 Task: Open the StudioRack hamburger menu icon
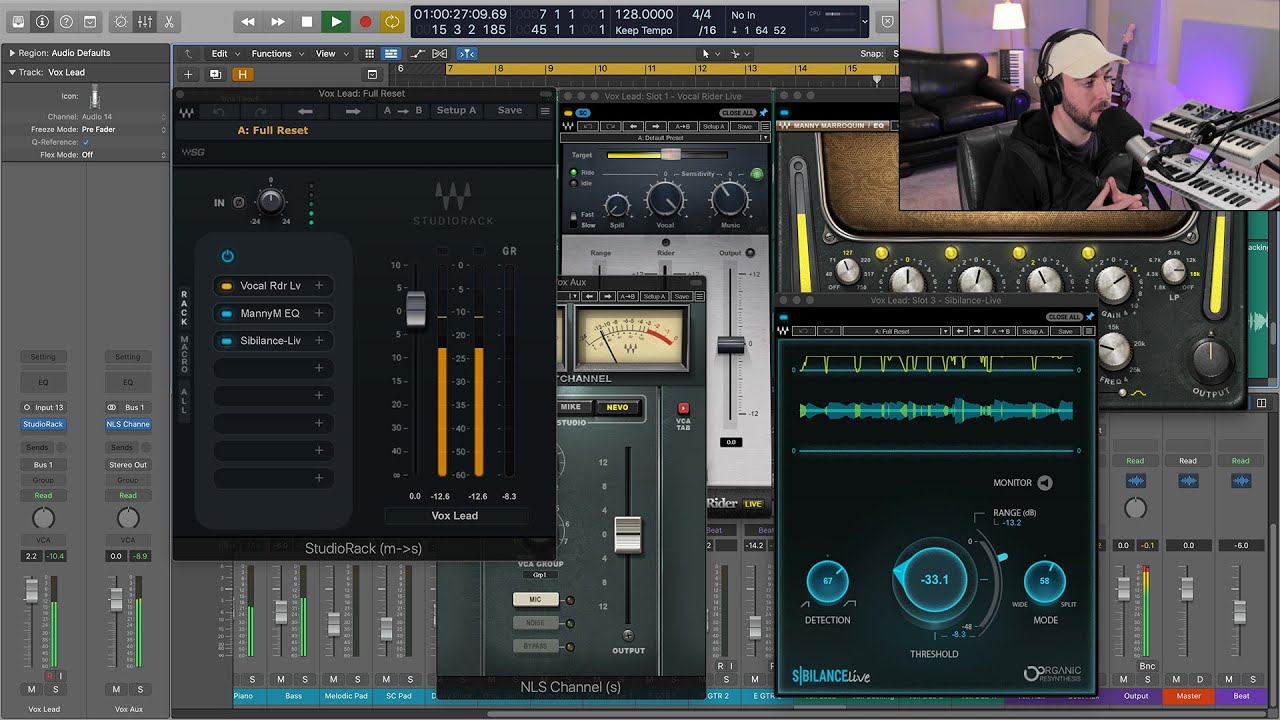(x=544, y=111)
